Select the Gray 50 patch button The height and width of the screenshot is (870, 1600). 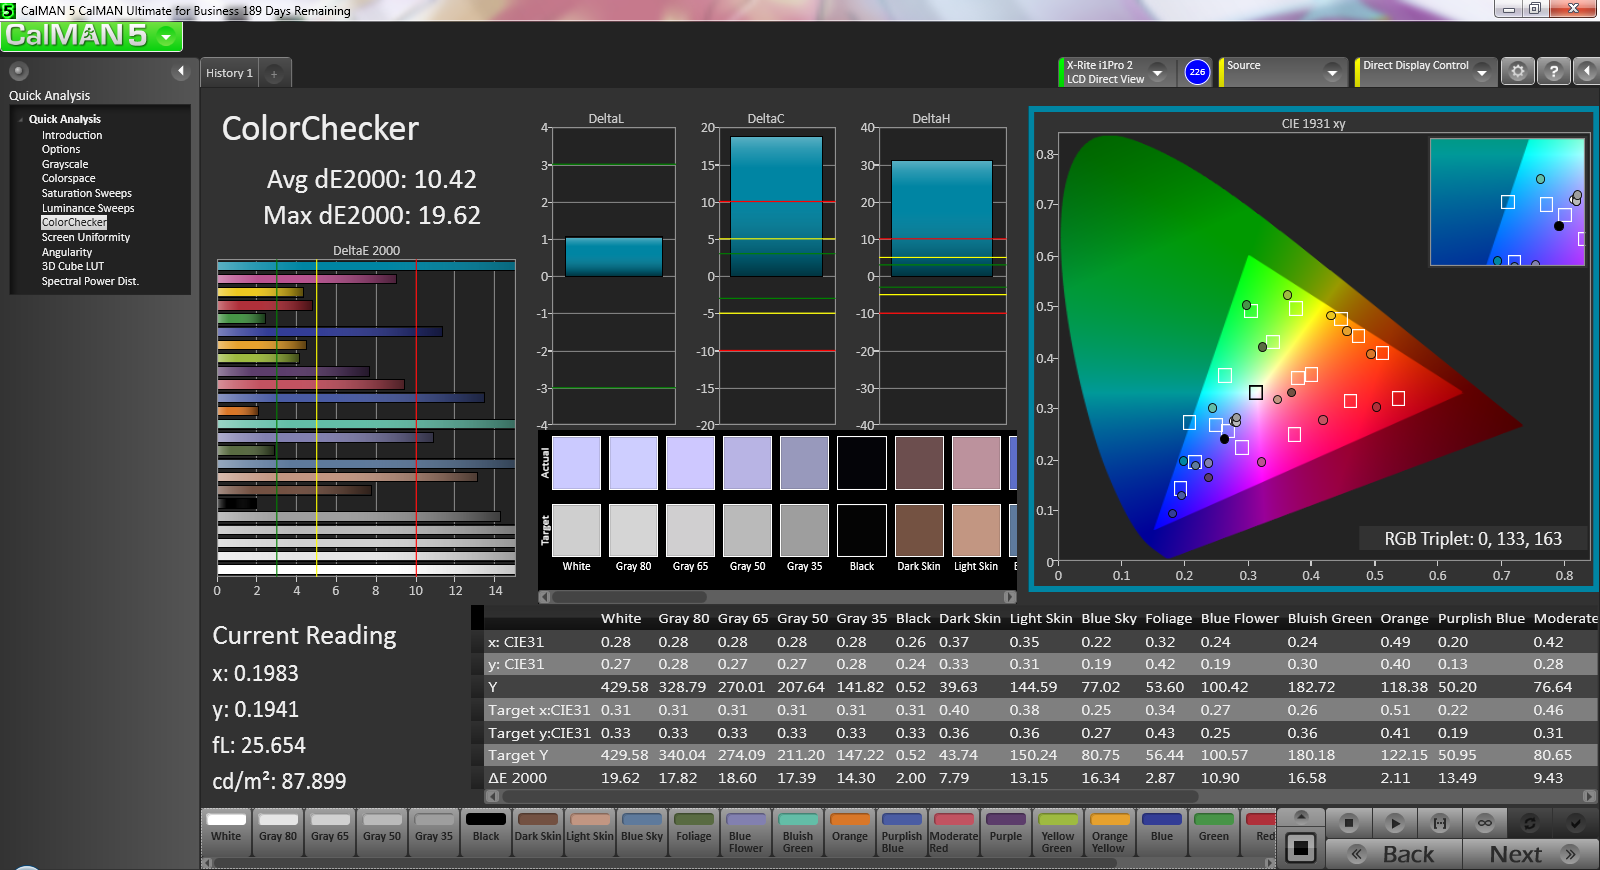382,833
